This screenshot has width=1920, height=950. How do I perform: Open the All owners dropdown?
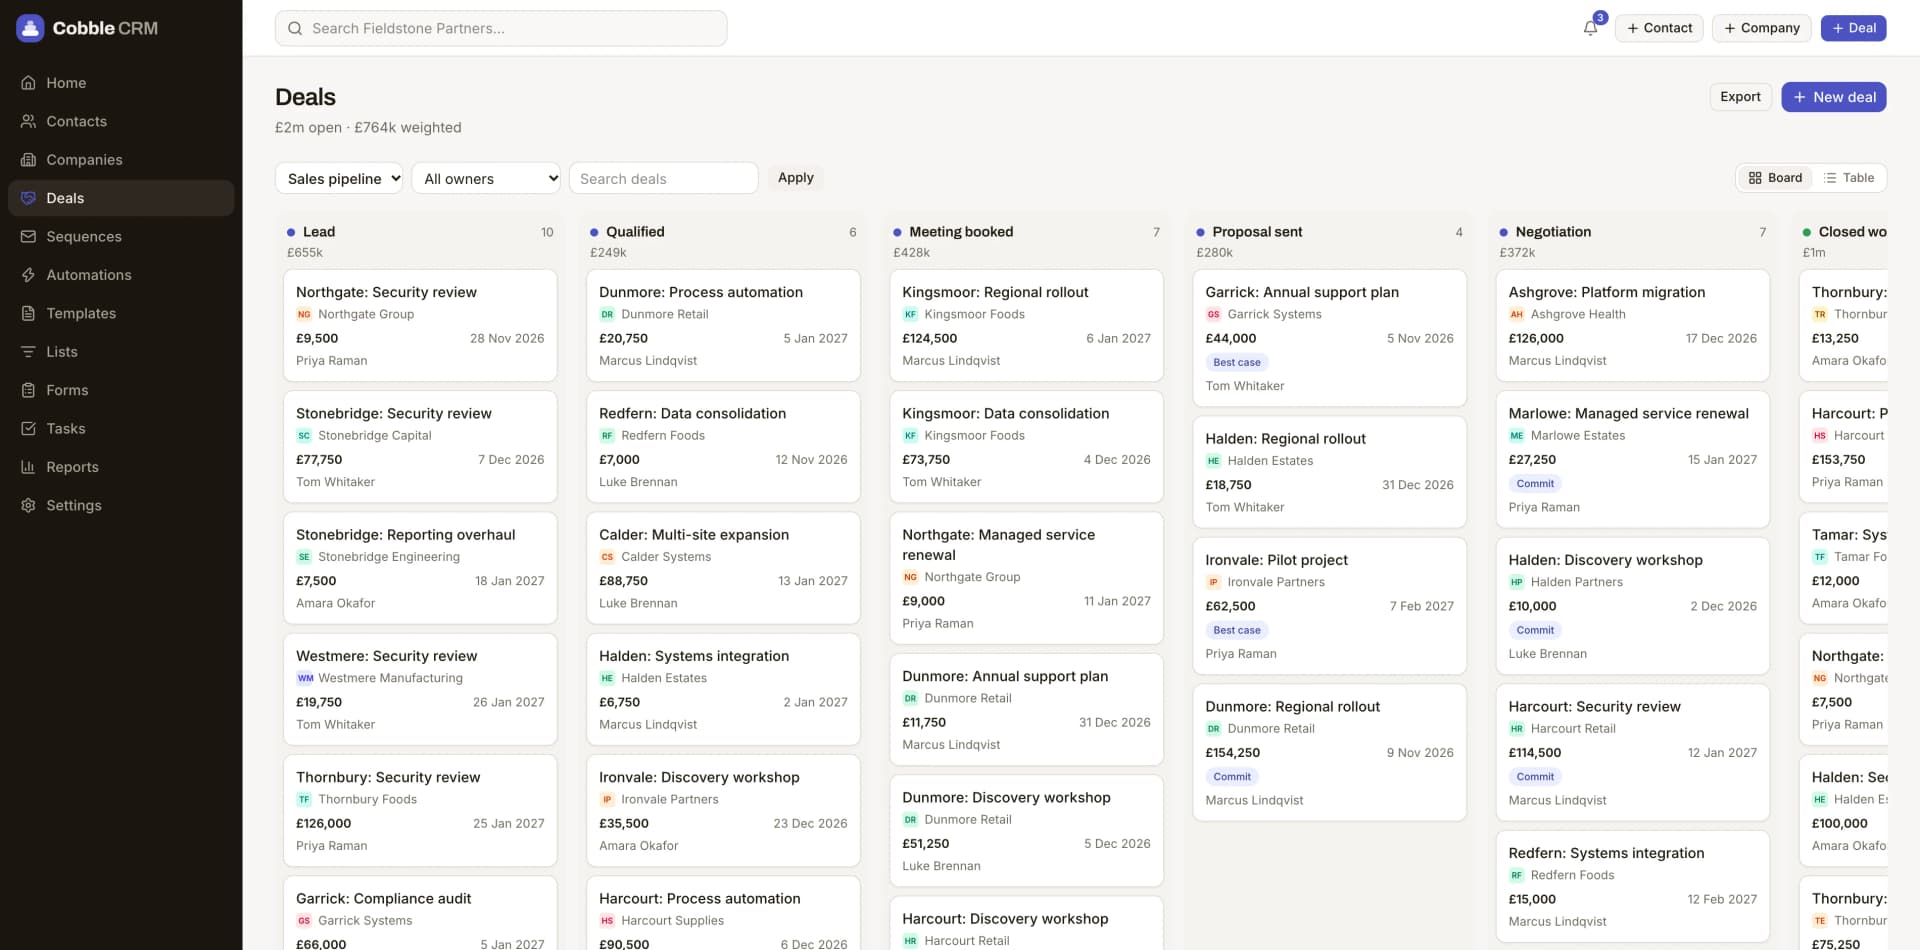tap(486, 178)
